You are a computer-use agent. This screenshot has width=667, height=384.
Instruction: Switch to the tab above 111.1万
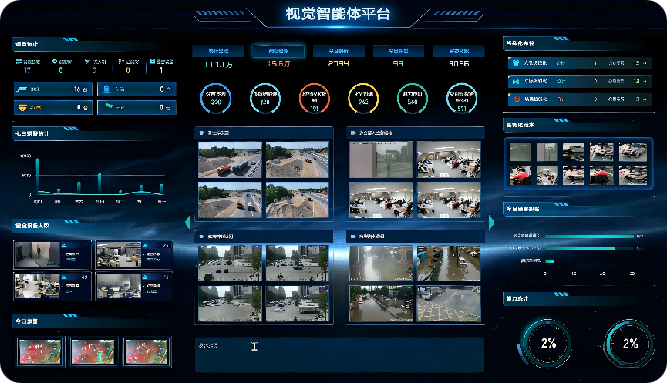[x=218, y=51]
